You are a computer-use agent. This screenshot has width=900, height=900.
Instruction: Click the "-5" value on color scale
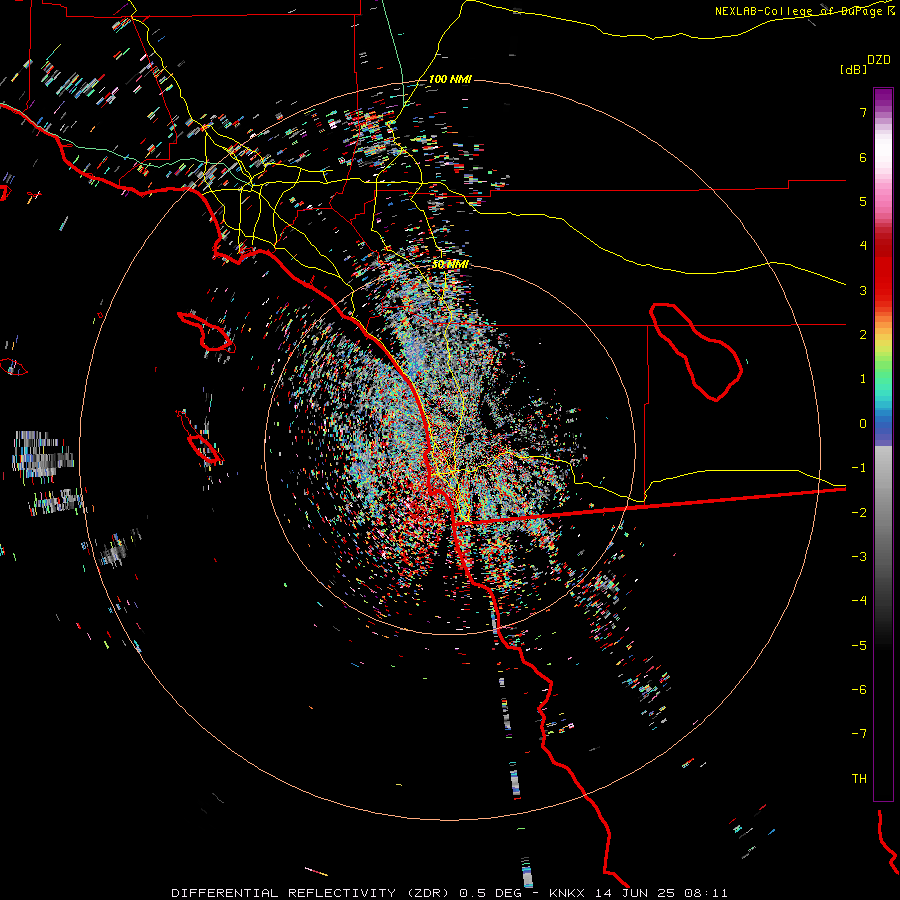[859, 646]
